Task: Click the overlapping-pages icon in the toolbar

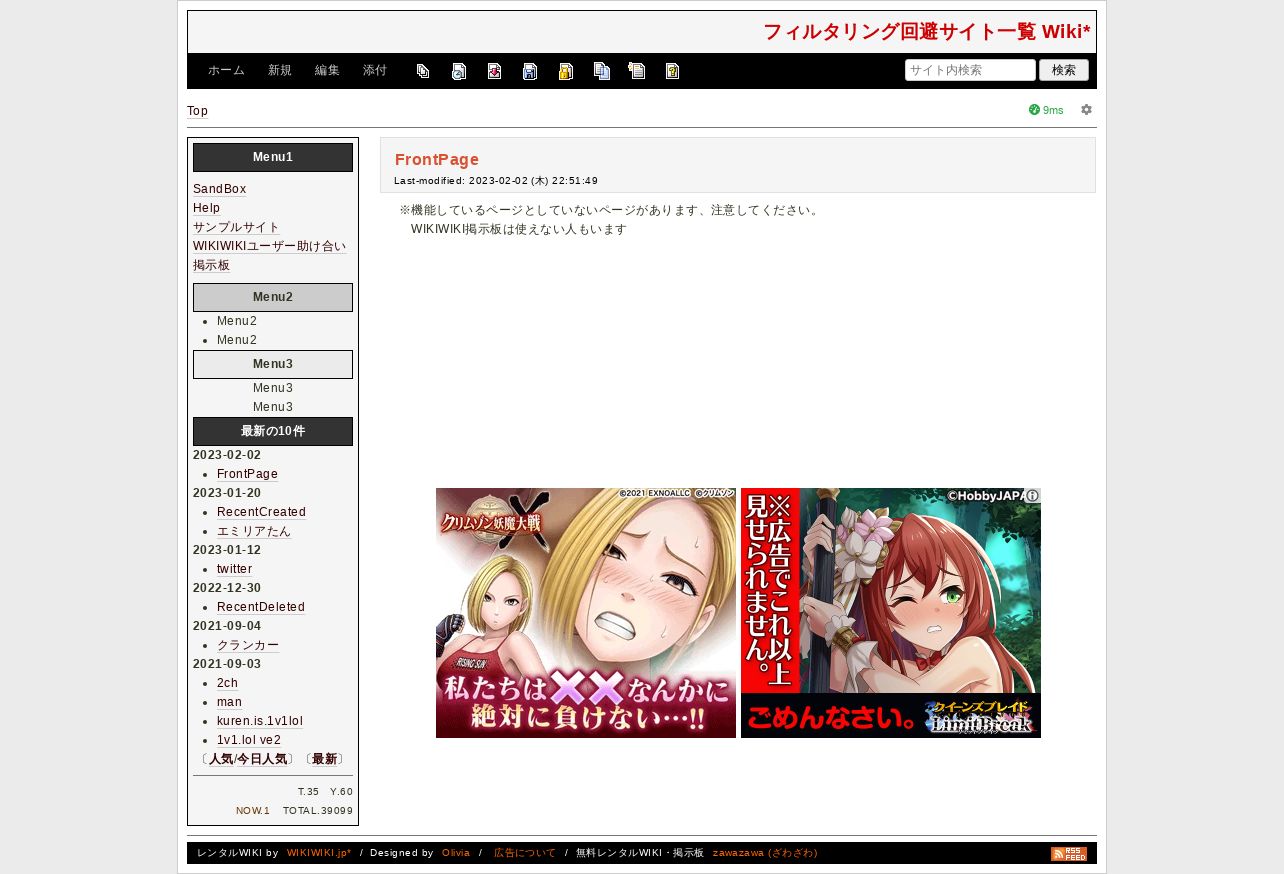Action: 423,71
